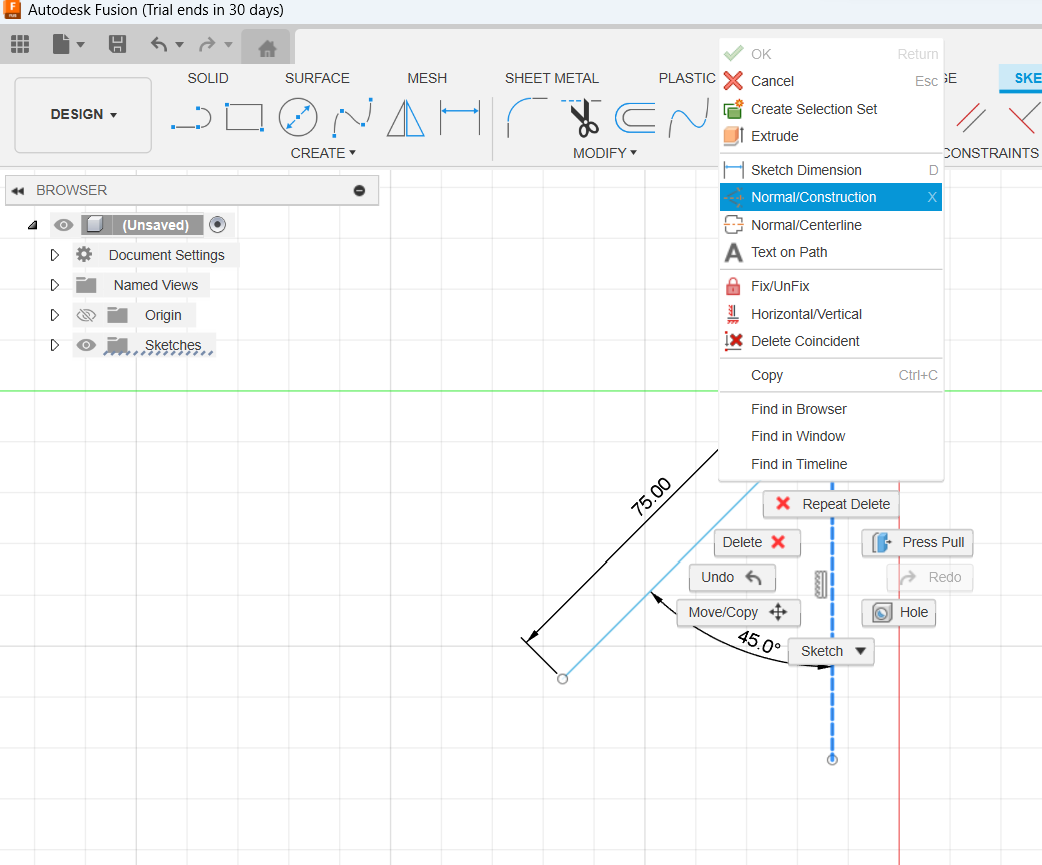Image resolution: width=1042 pixels, height=865 pixels.
Task: Select the Rectangle sketch tool
Action: click(x=245, y=117)
